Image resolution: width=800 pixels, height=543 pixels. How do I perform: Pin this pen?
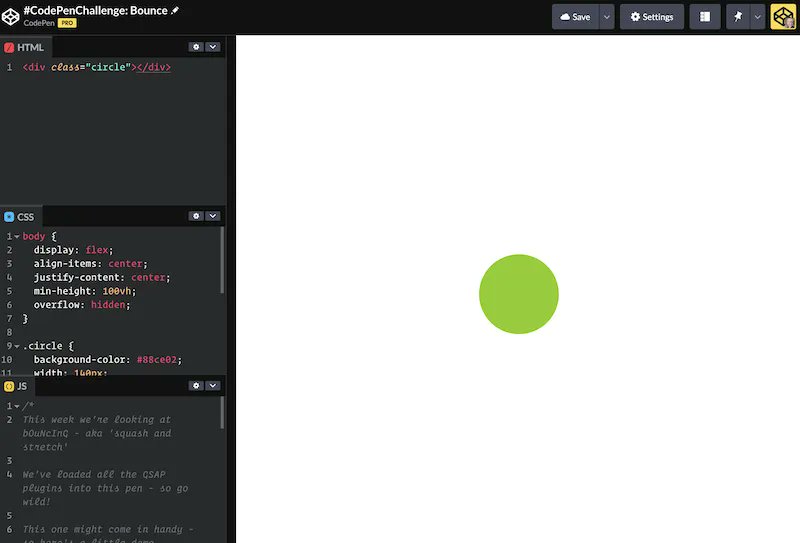738,17
